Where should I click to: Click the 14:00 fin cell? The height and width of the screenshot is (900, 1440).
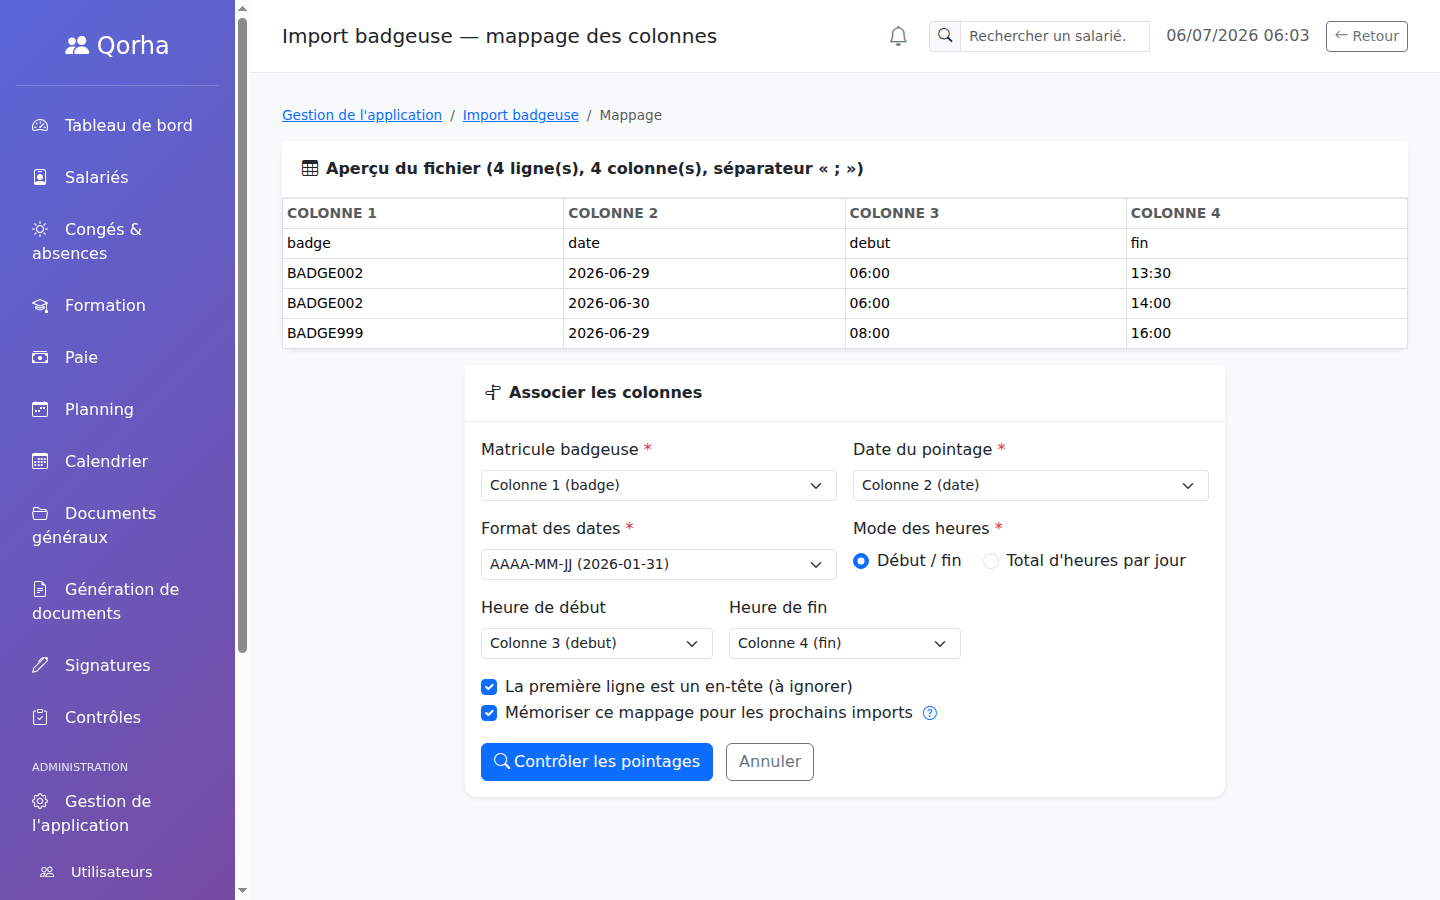click(x=1266, y=303)
